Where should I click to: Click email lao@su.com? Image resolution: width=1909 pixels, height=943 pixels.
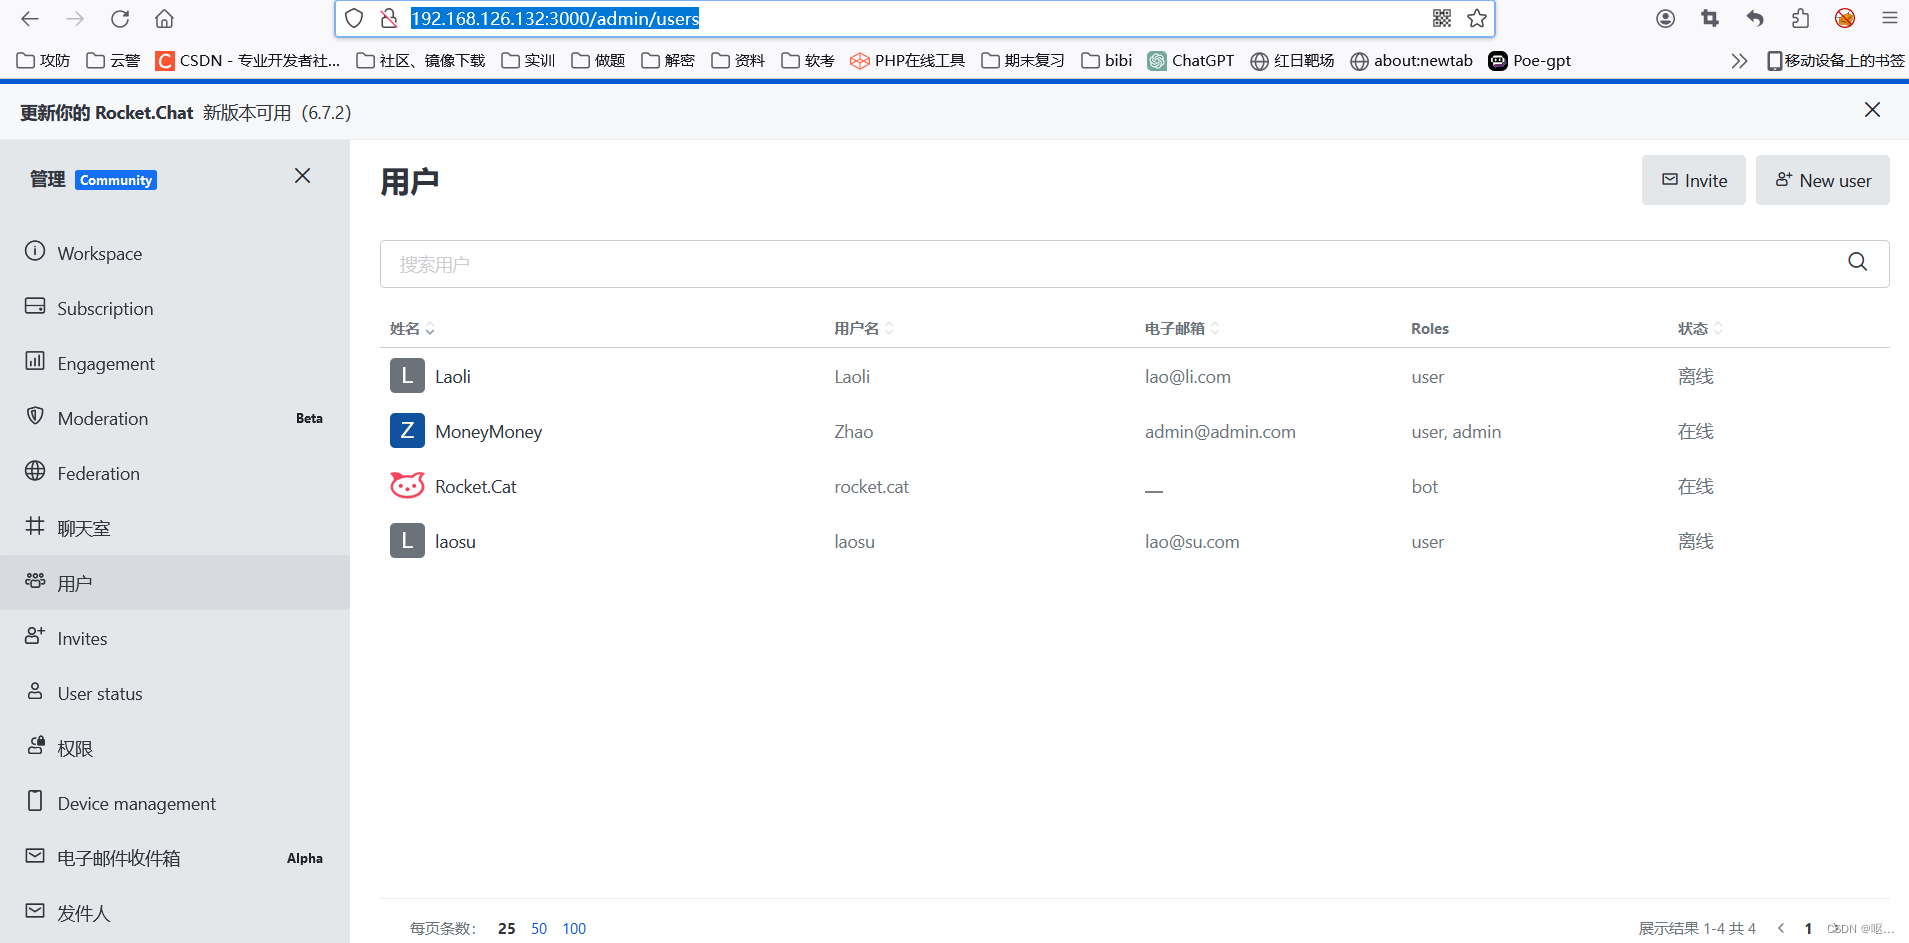click(x=1192, y=542)
